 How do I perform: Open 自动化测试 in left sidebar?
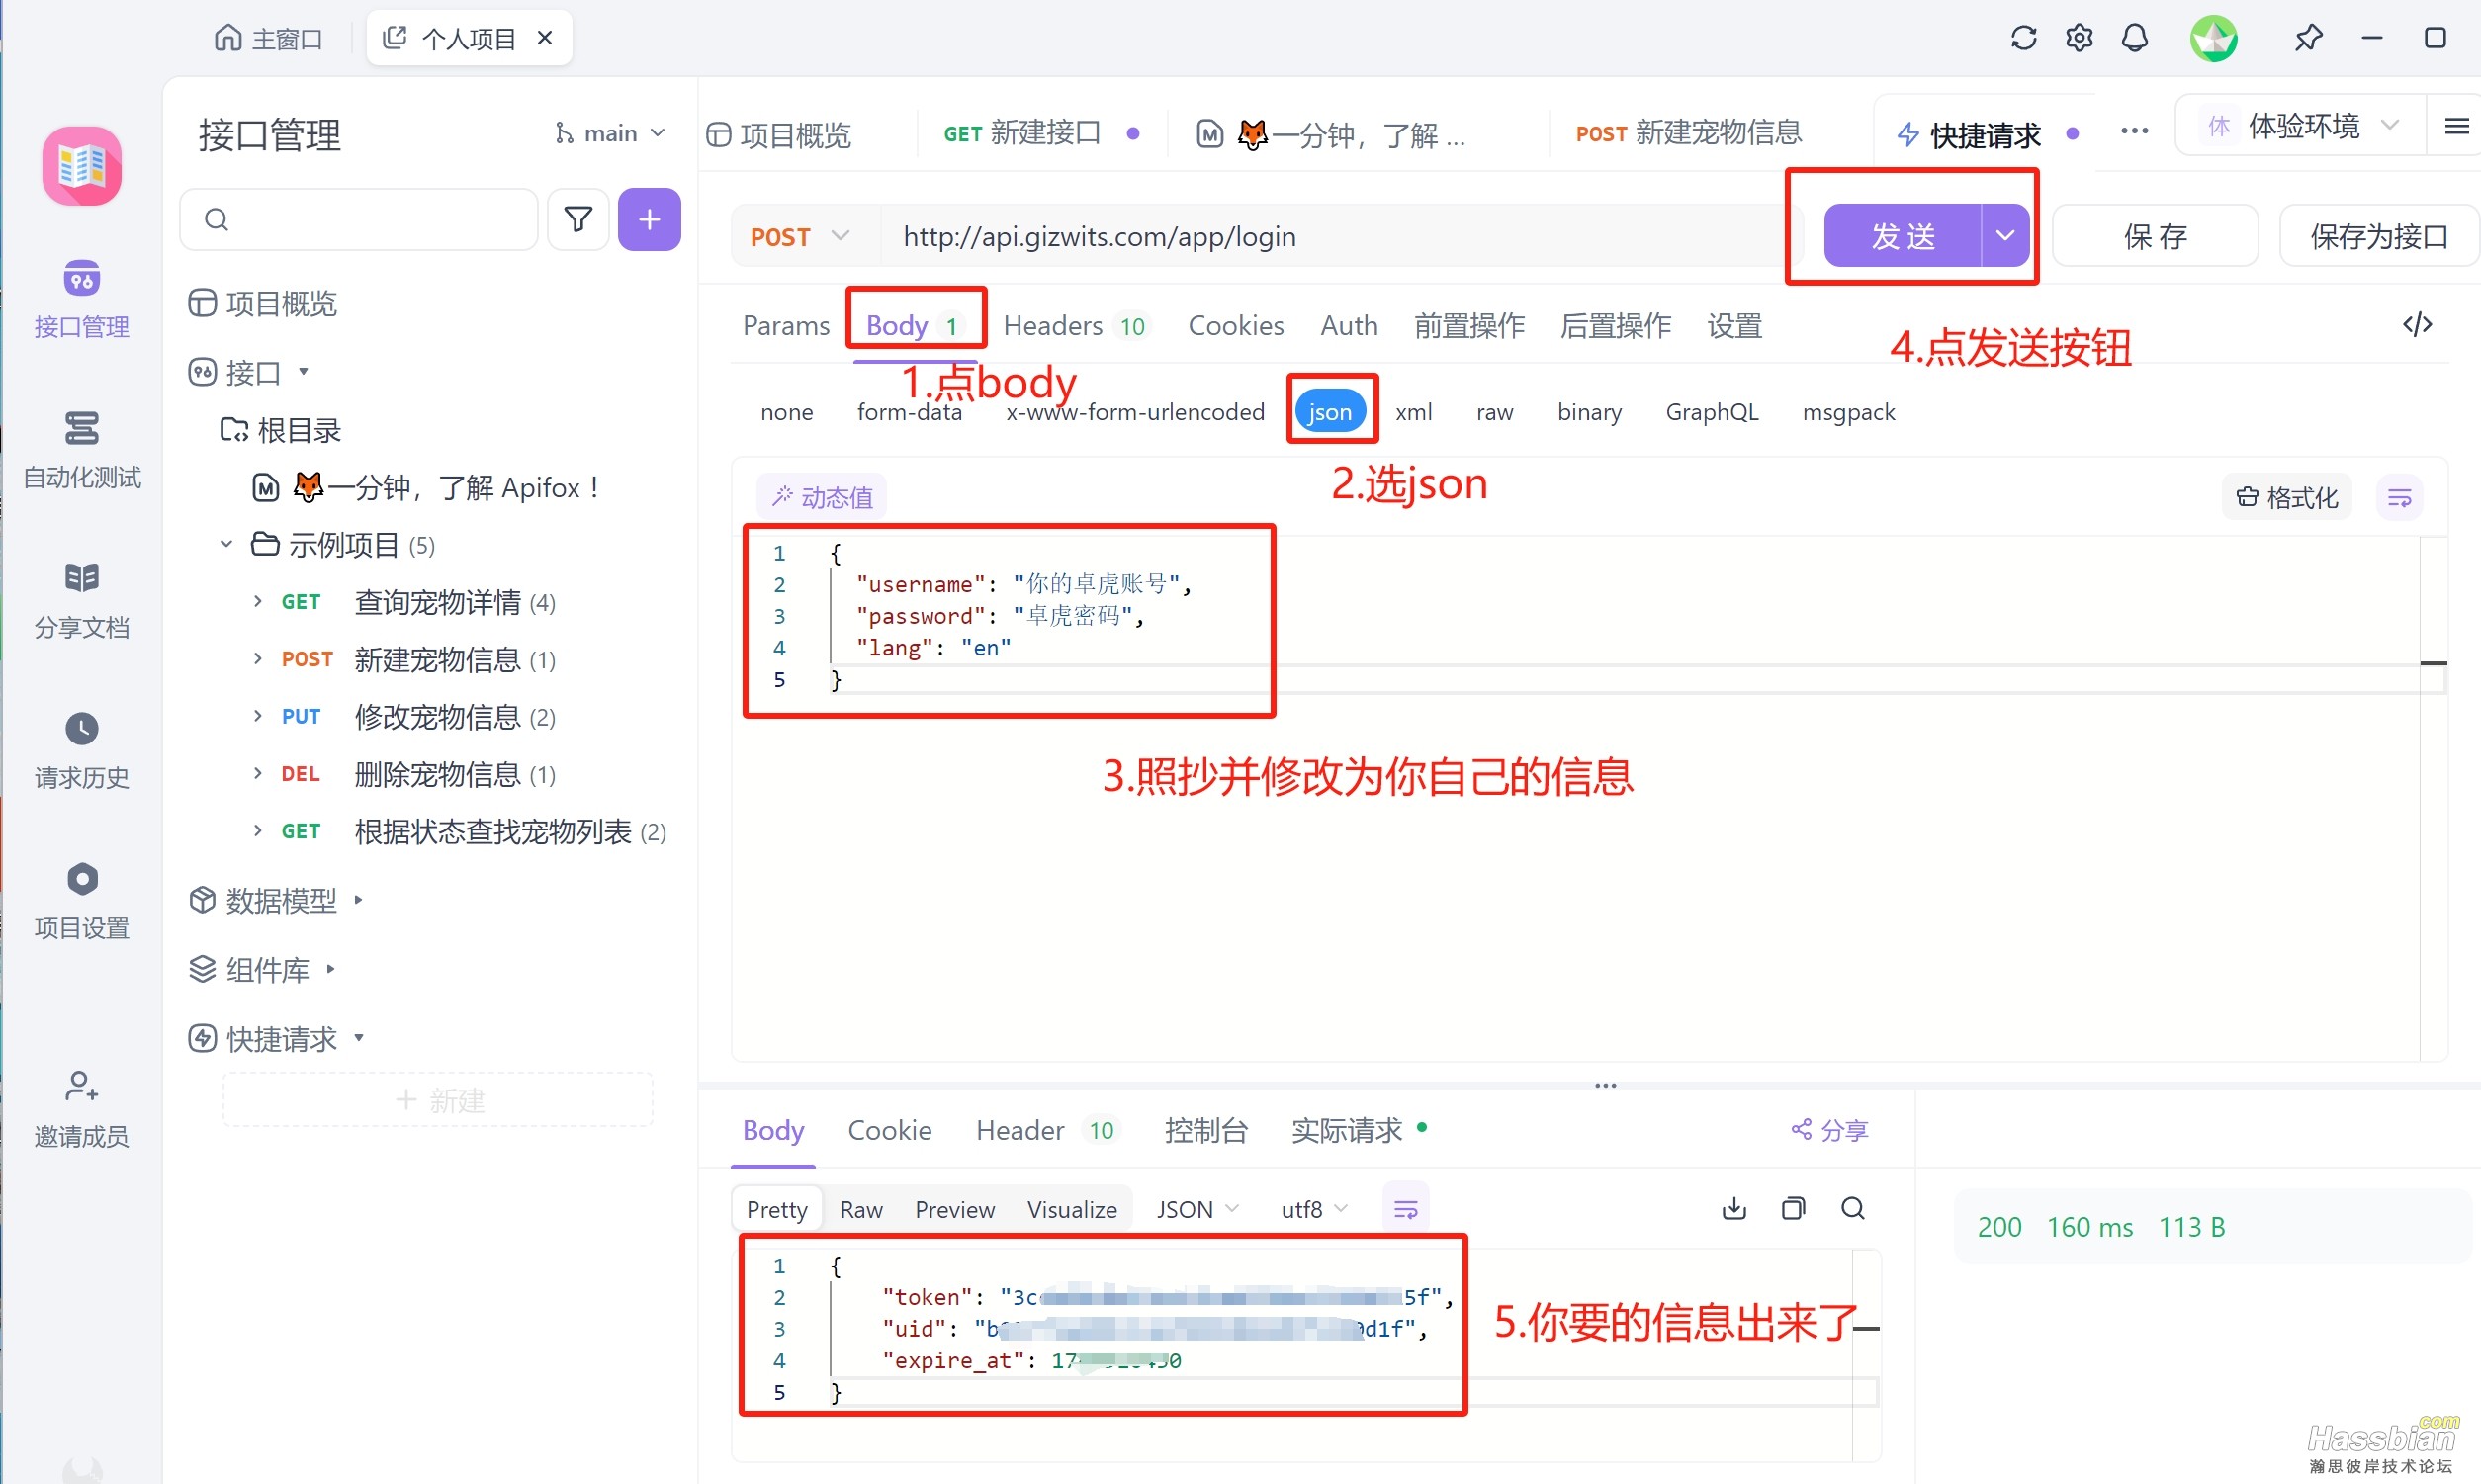82,450
